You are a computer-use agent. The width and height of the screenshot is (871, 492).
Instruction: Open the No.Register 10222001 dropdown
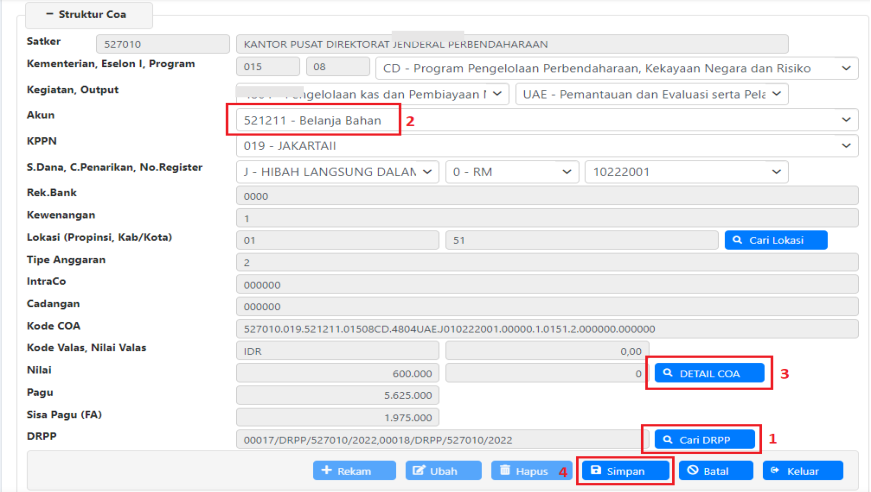click(686, 172)
